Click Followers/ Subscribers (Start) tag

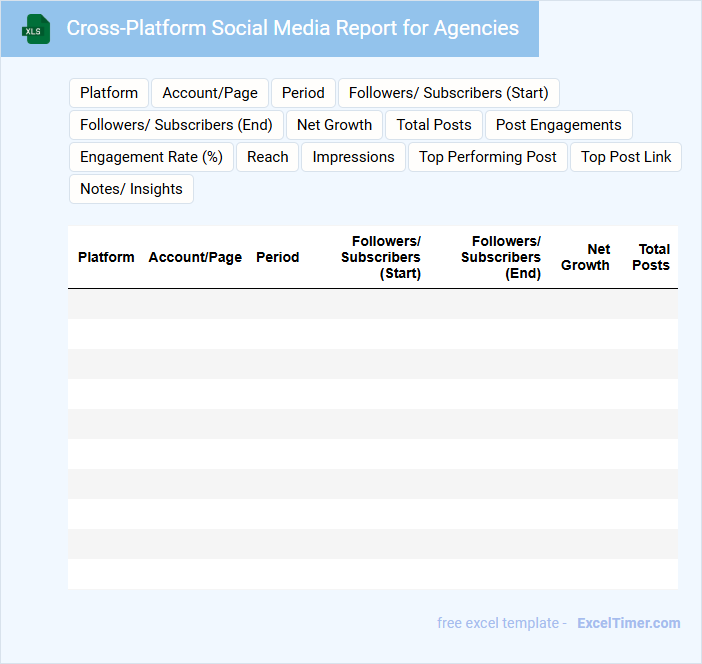coord(448,93)
